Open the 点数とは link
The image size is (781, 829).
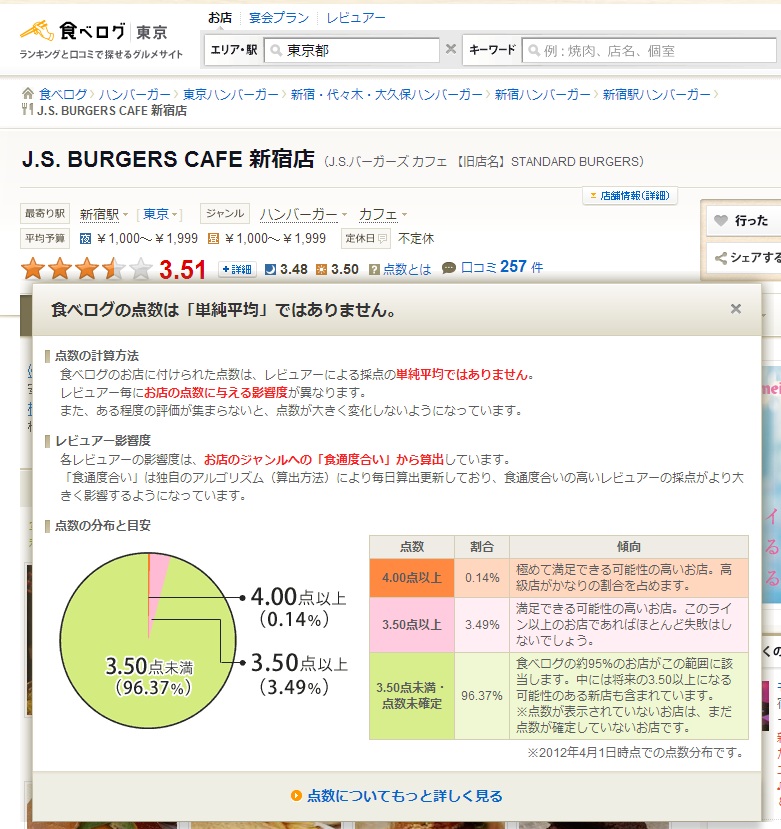[x=407, y=270]
